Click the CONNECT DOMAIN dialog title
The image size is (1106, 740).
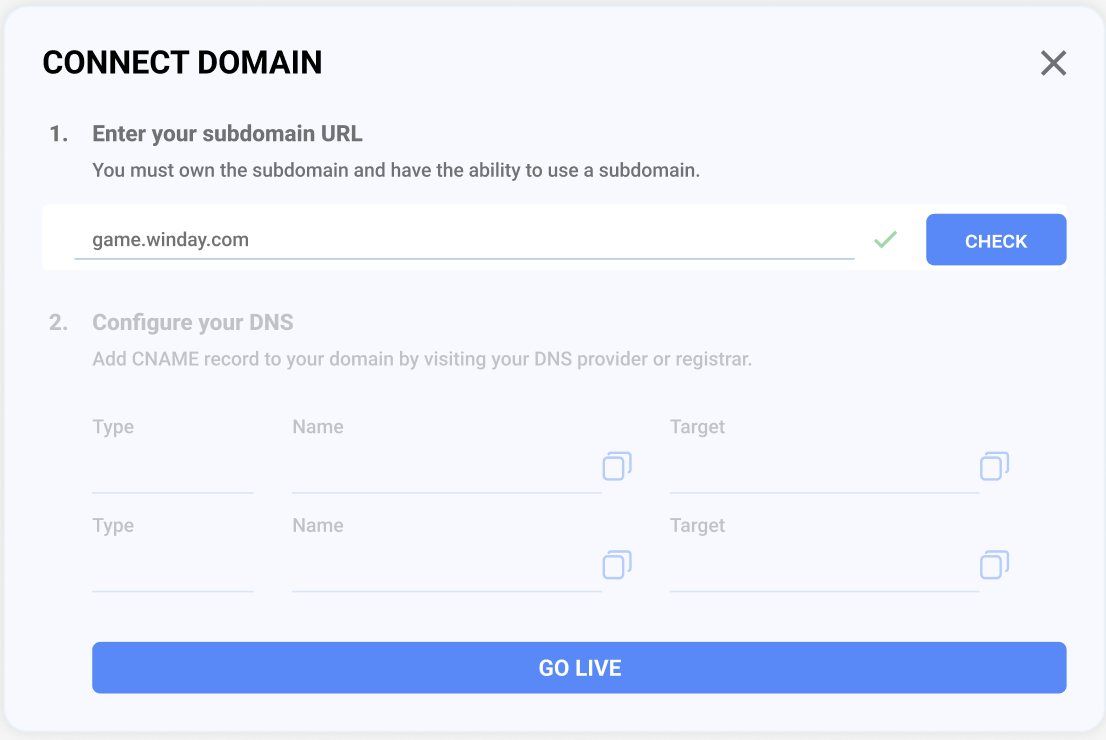click(x=182, y=62)
